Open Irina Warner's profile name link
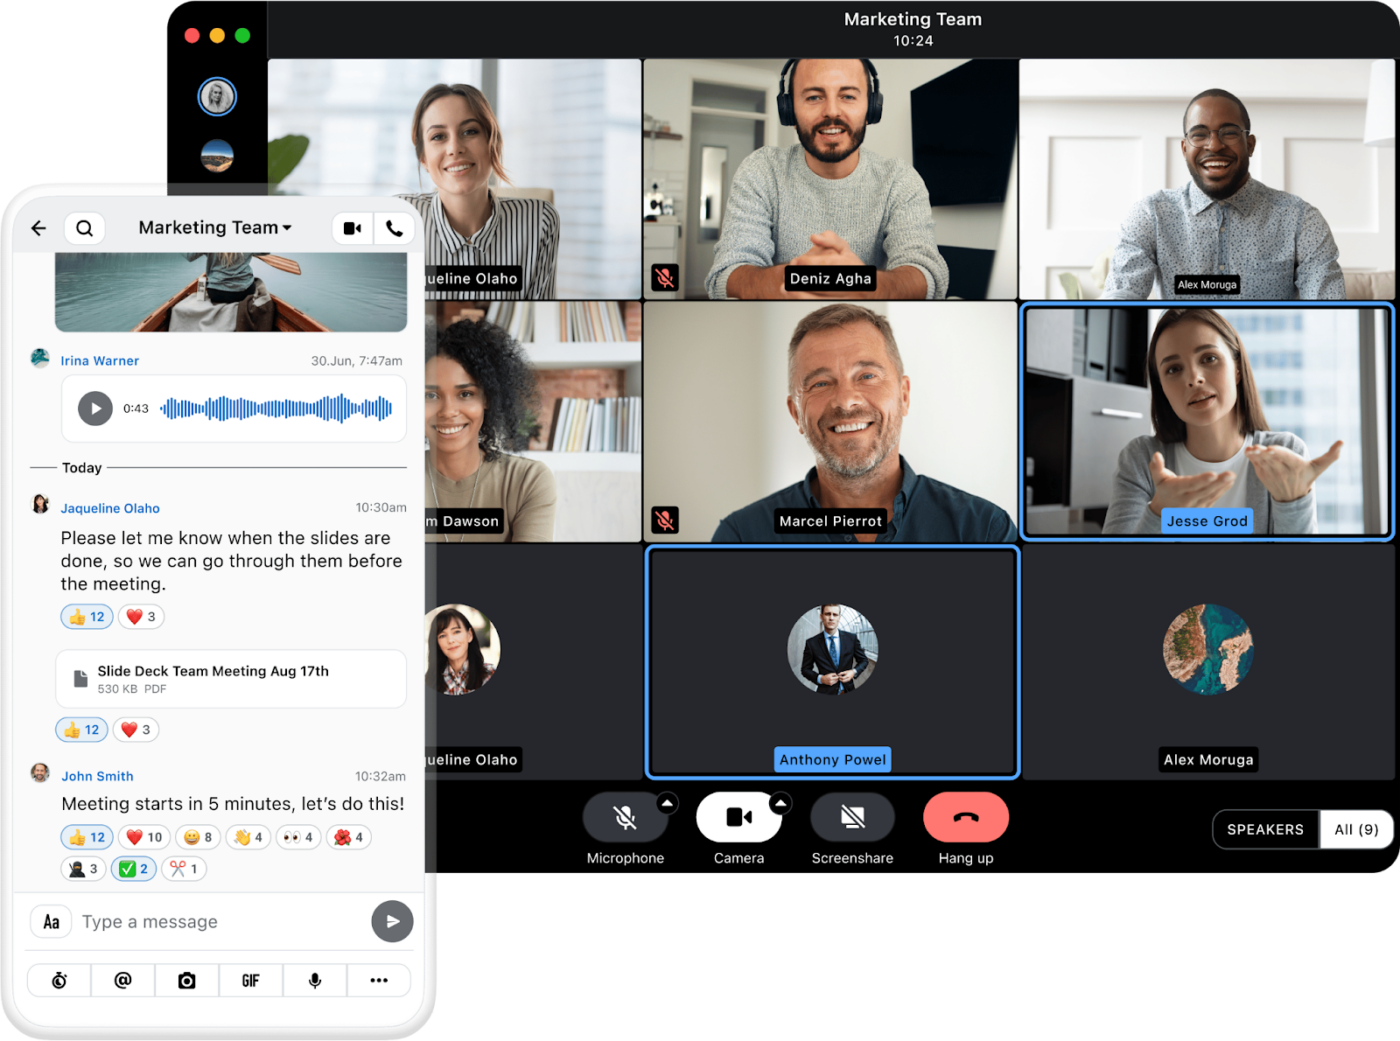 point(99,361)
